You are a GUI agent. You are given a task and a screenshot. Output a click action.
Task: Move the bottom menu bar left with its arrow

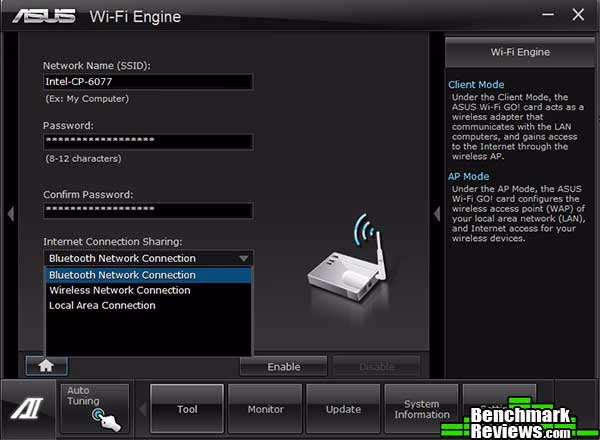click(142, 409)
